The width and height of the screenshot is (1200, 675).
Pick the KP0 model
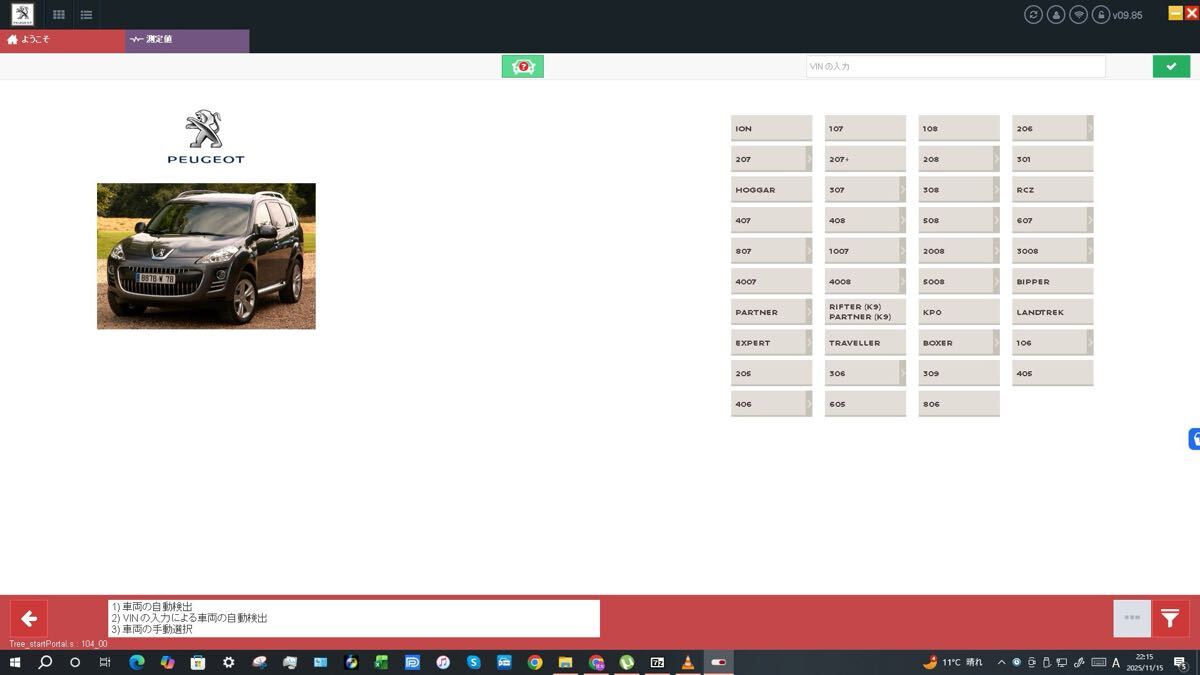(959, 312)
